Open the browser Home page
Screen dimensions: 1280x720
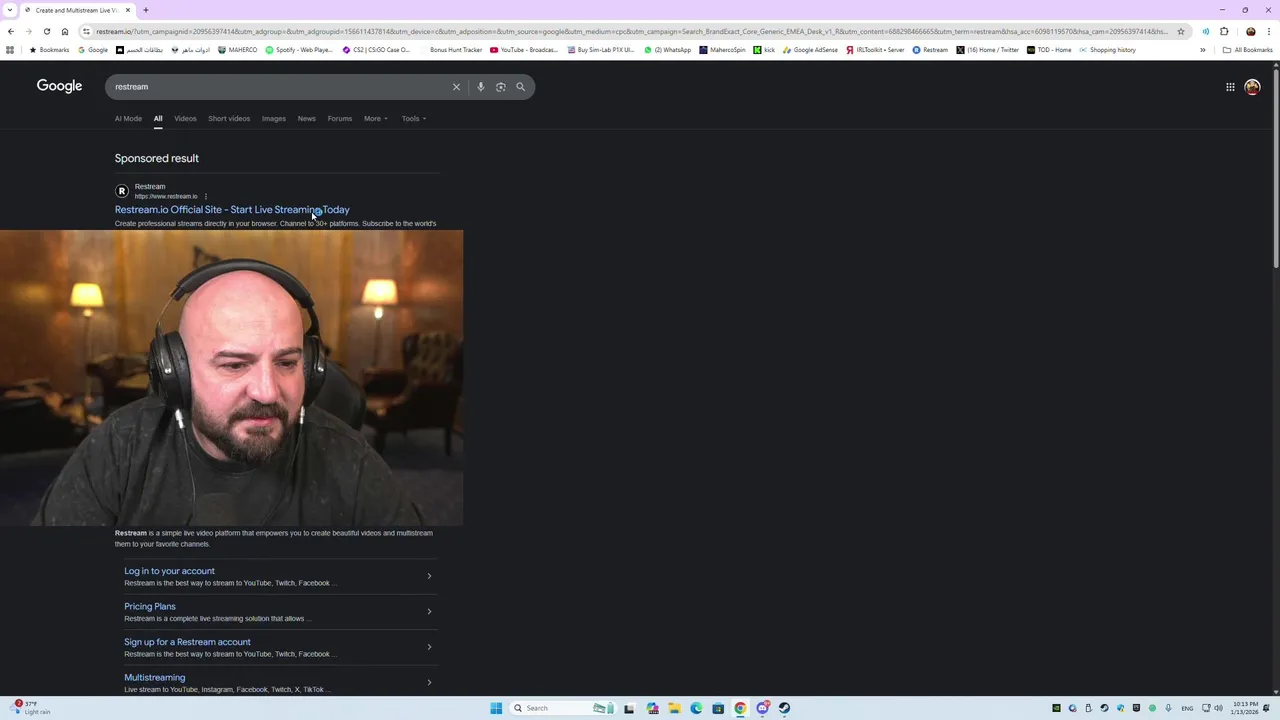click(x=65, y=31)
